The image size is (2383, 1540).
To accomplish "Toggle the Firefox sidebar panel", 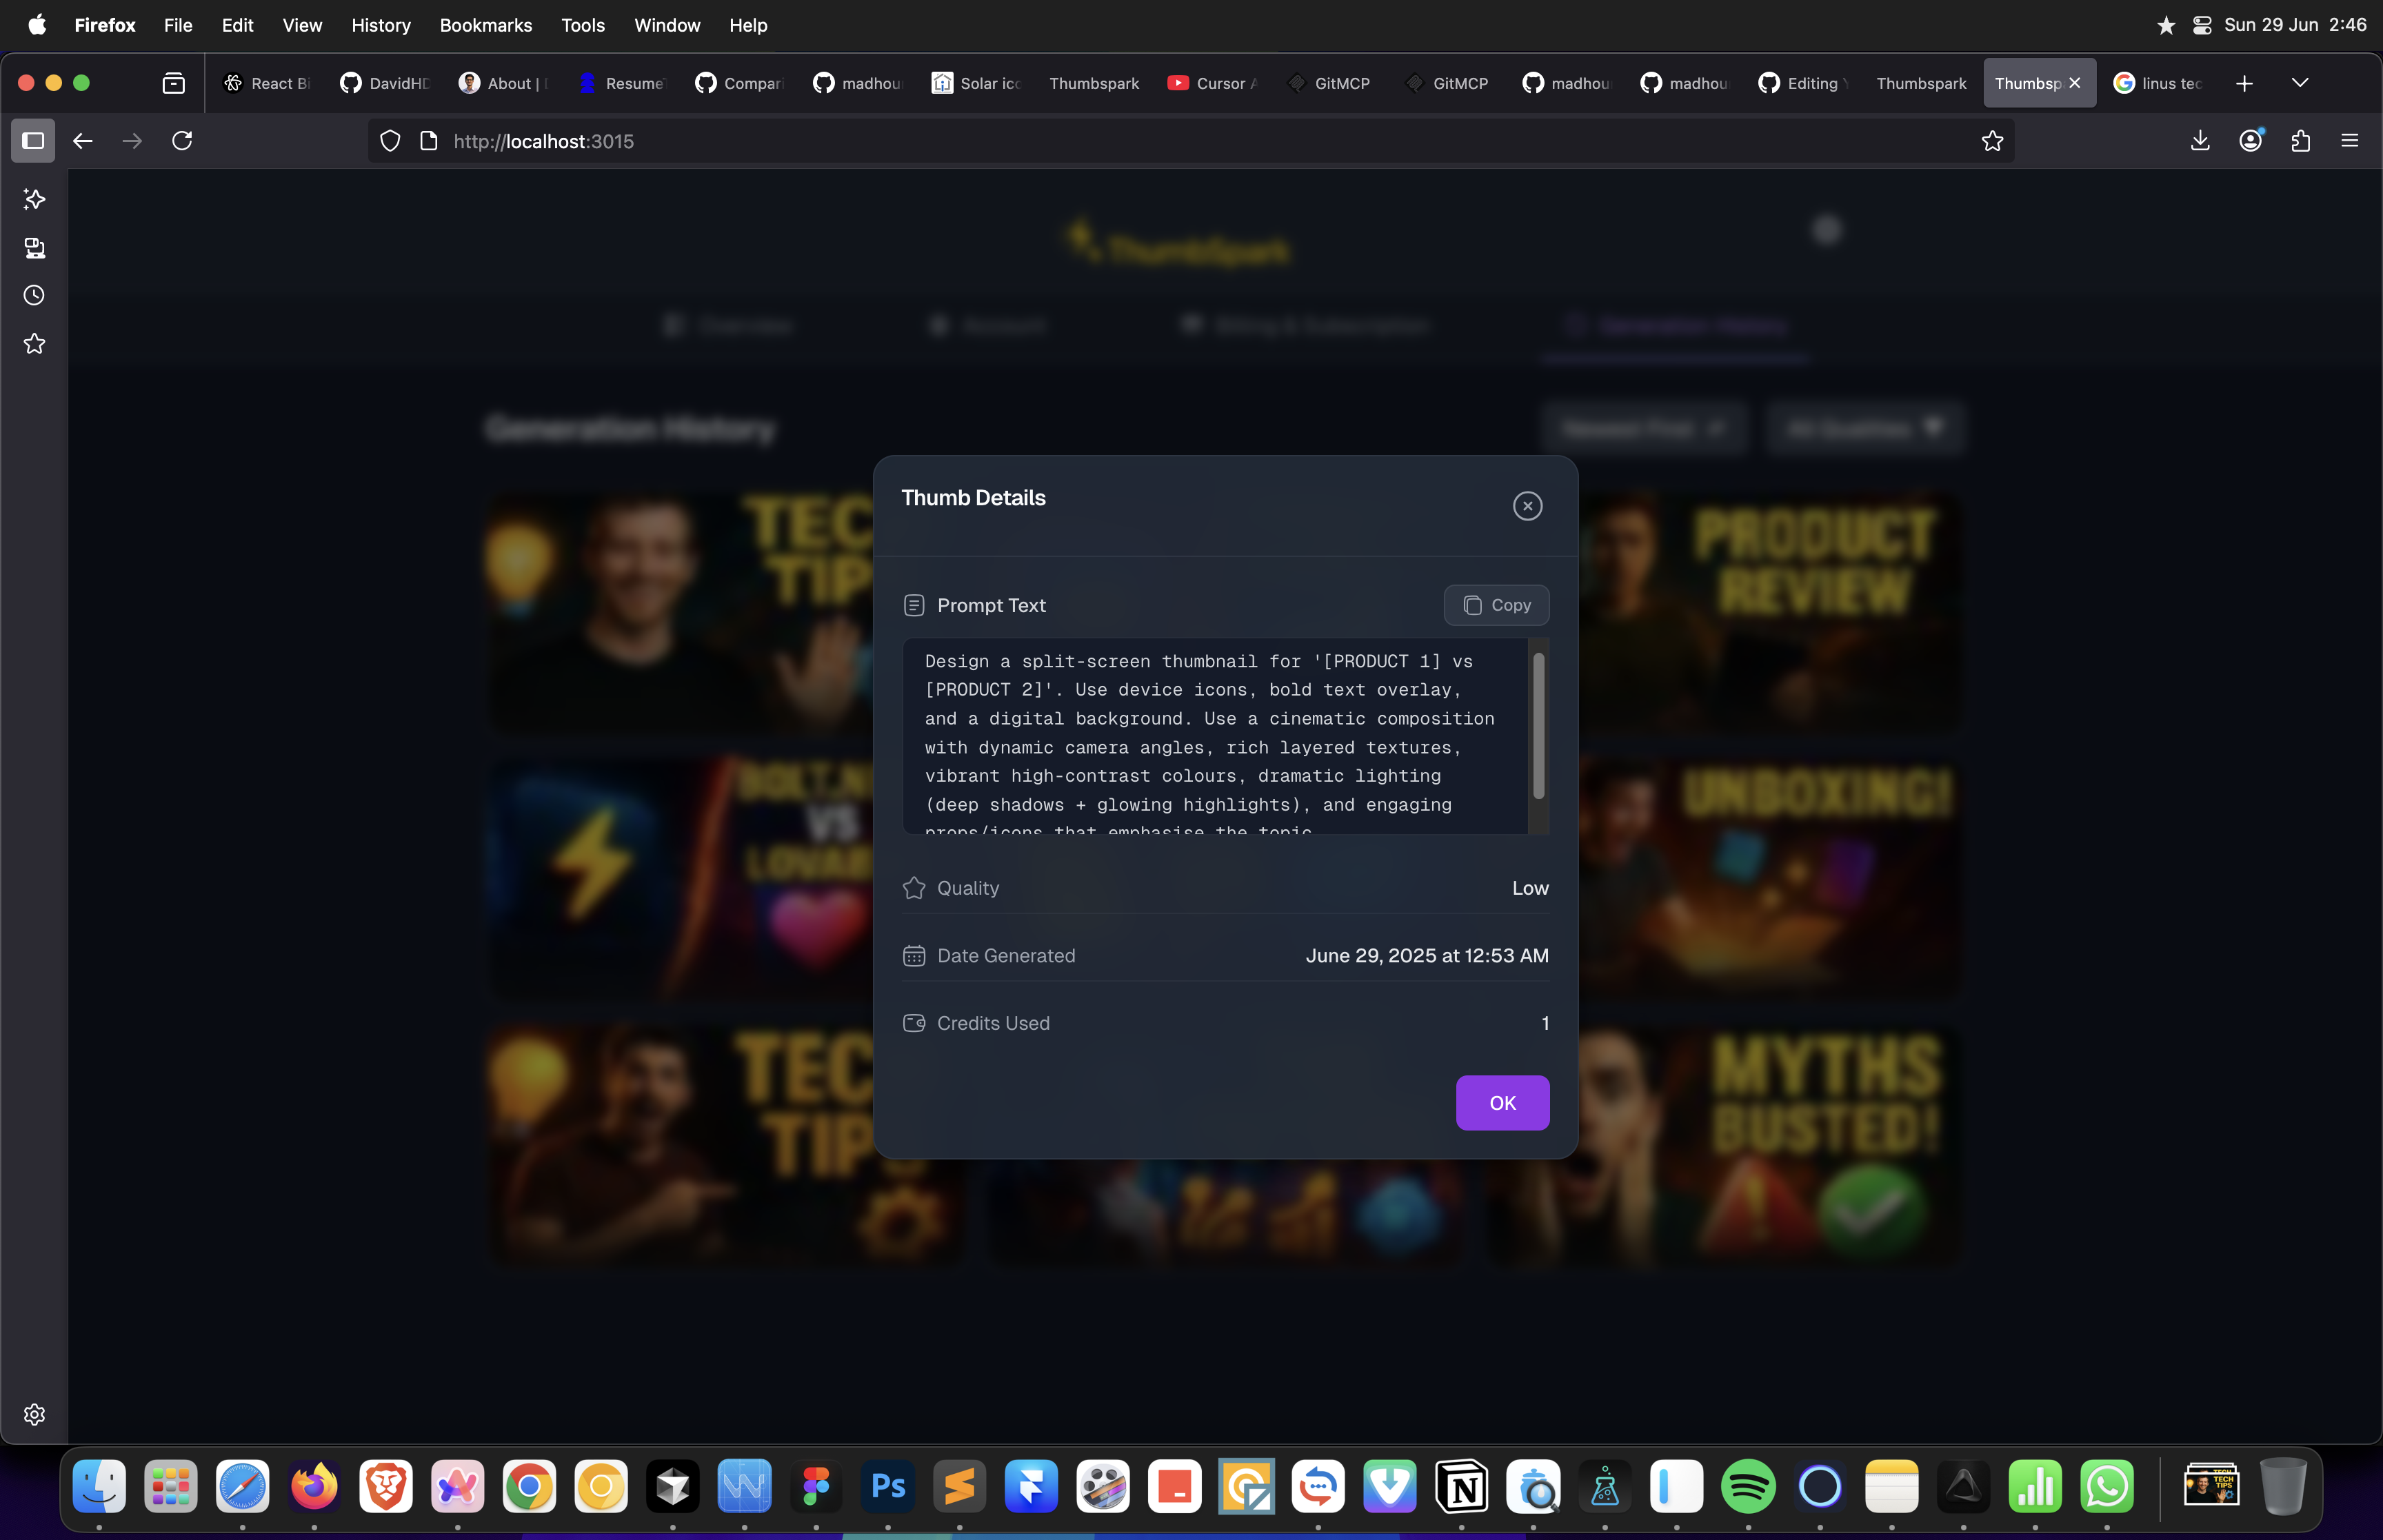I will [33, 141].
